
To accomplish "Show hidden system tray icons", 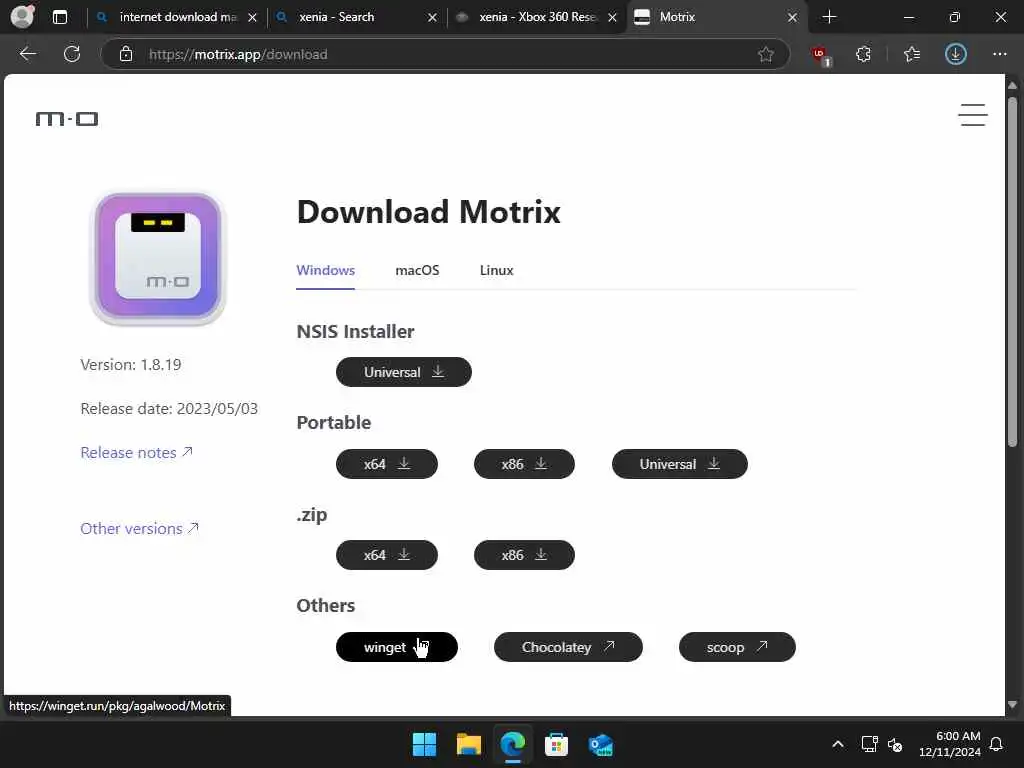I will [x=837, y=744].
